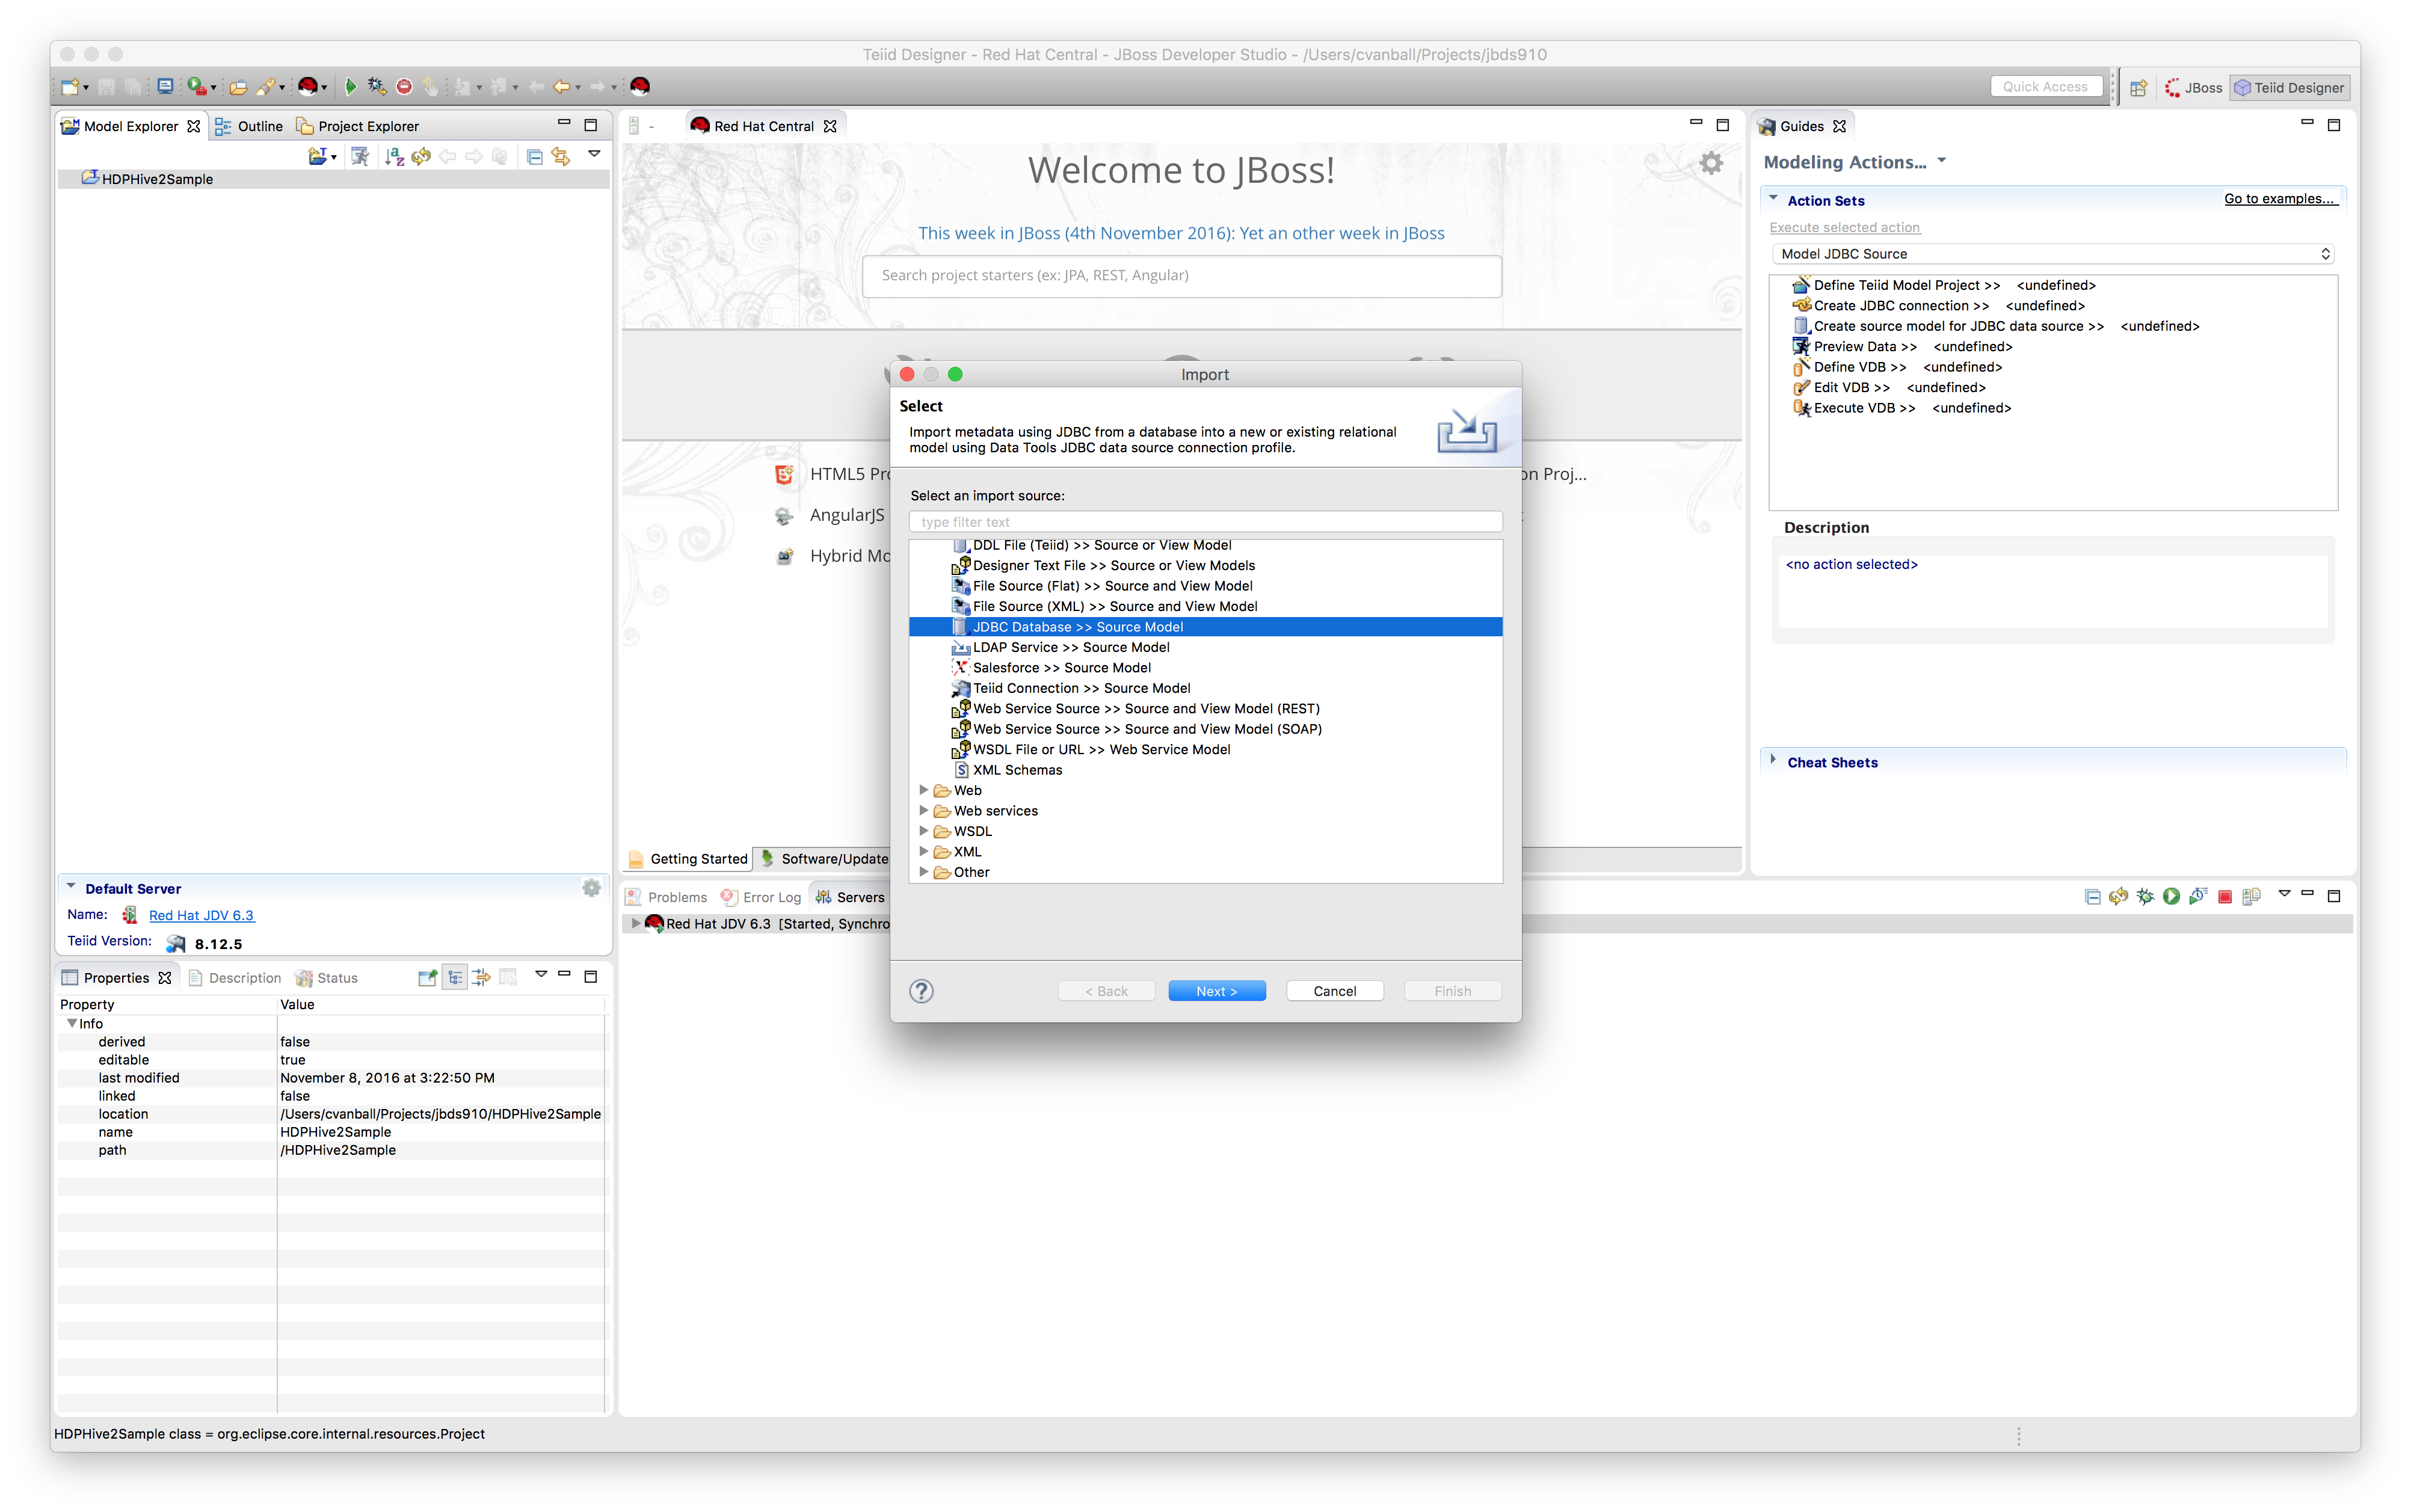Click the import source filter text field
Viewport: 2411px width, 1512px height.
pyautogui.click(x=1205, y=522)
